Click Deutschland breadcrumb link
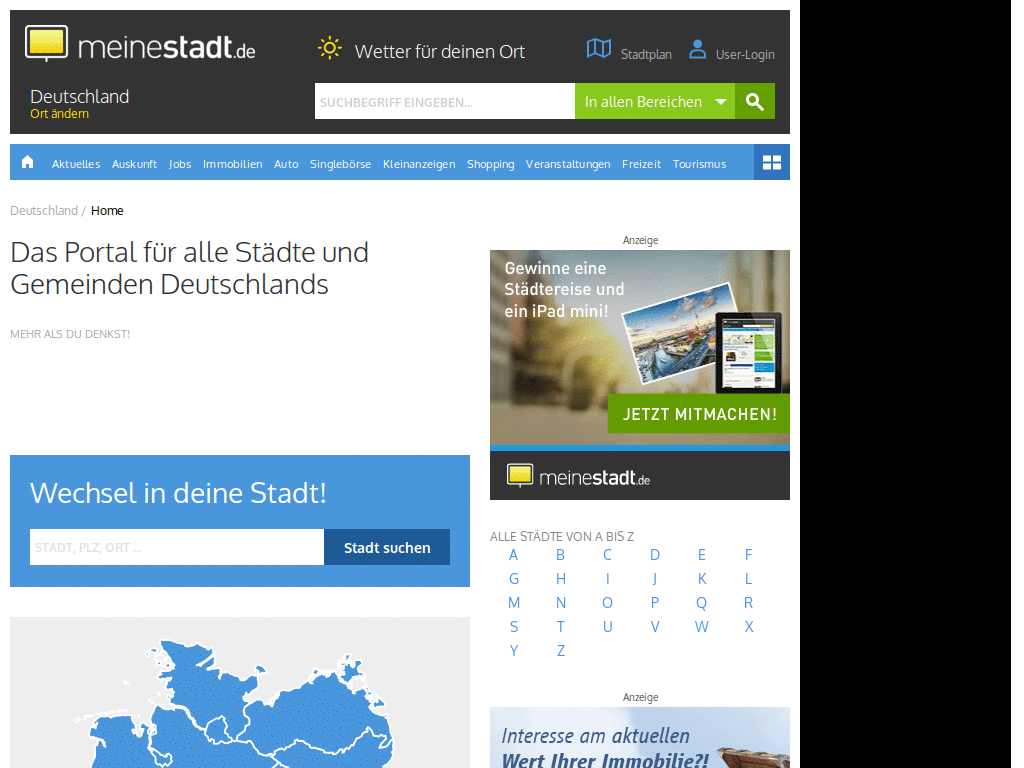The image size is (1024, 768). [x=44, y=210]
